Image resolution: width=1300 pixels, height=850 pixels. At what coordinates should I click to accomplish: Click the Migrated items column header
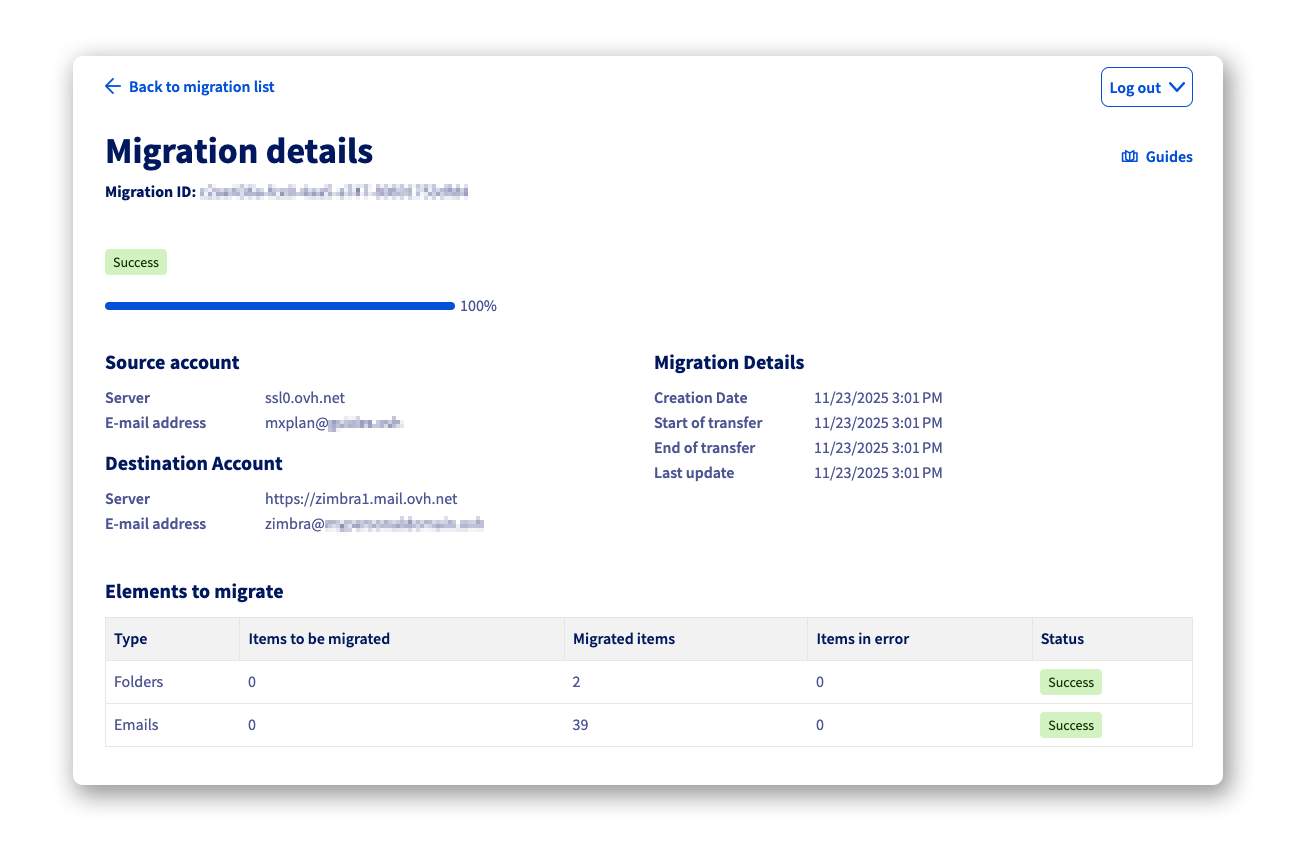tap(624, 639)
